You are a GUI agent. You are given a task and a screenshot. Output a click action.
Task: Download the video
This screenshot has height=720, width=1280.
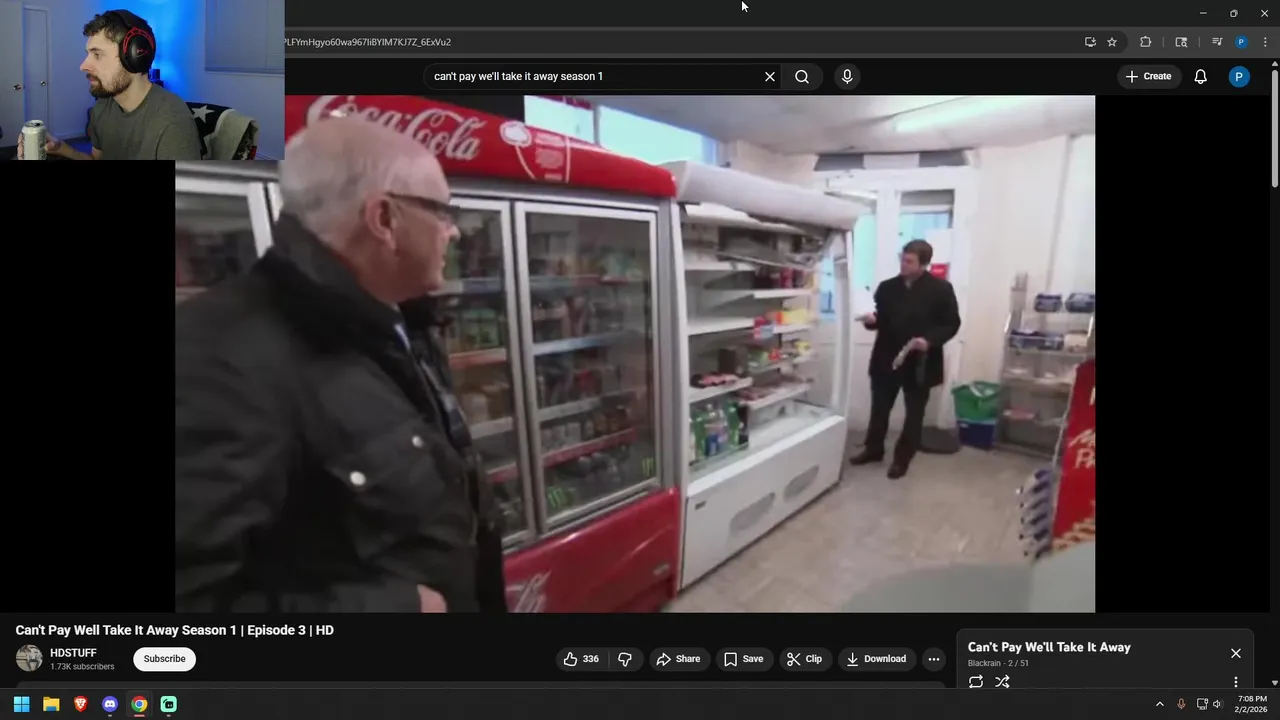point(876,659)
